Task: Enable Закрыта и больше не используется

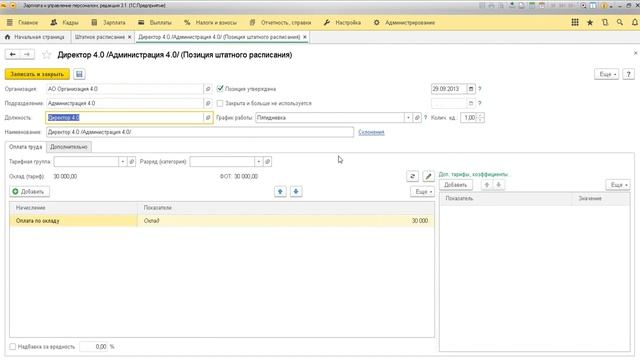Action: click(x=220, y=103)
